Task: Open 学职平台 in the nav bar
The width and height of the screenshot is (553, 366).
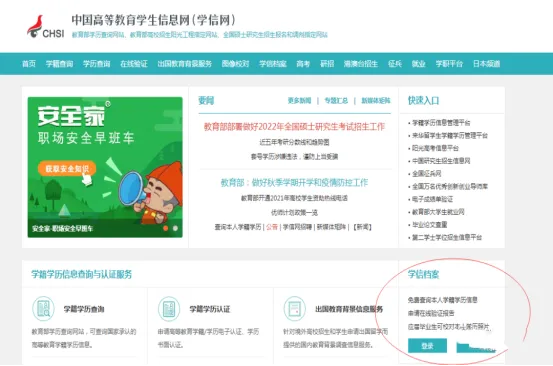Action: (449, 64)
